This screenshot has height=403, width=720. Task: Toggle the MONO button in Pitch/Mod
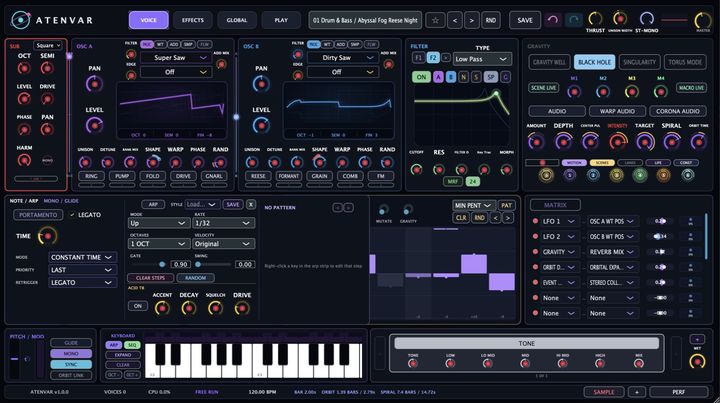click(x=71, y=354)
